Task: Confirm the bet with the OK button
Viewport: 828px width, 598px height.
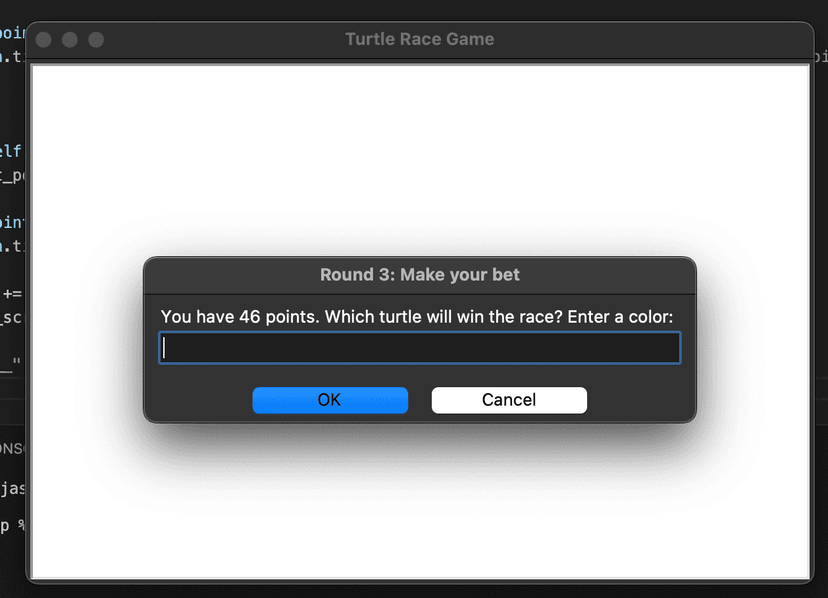Action: [330, 400]
